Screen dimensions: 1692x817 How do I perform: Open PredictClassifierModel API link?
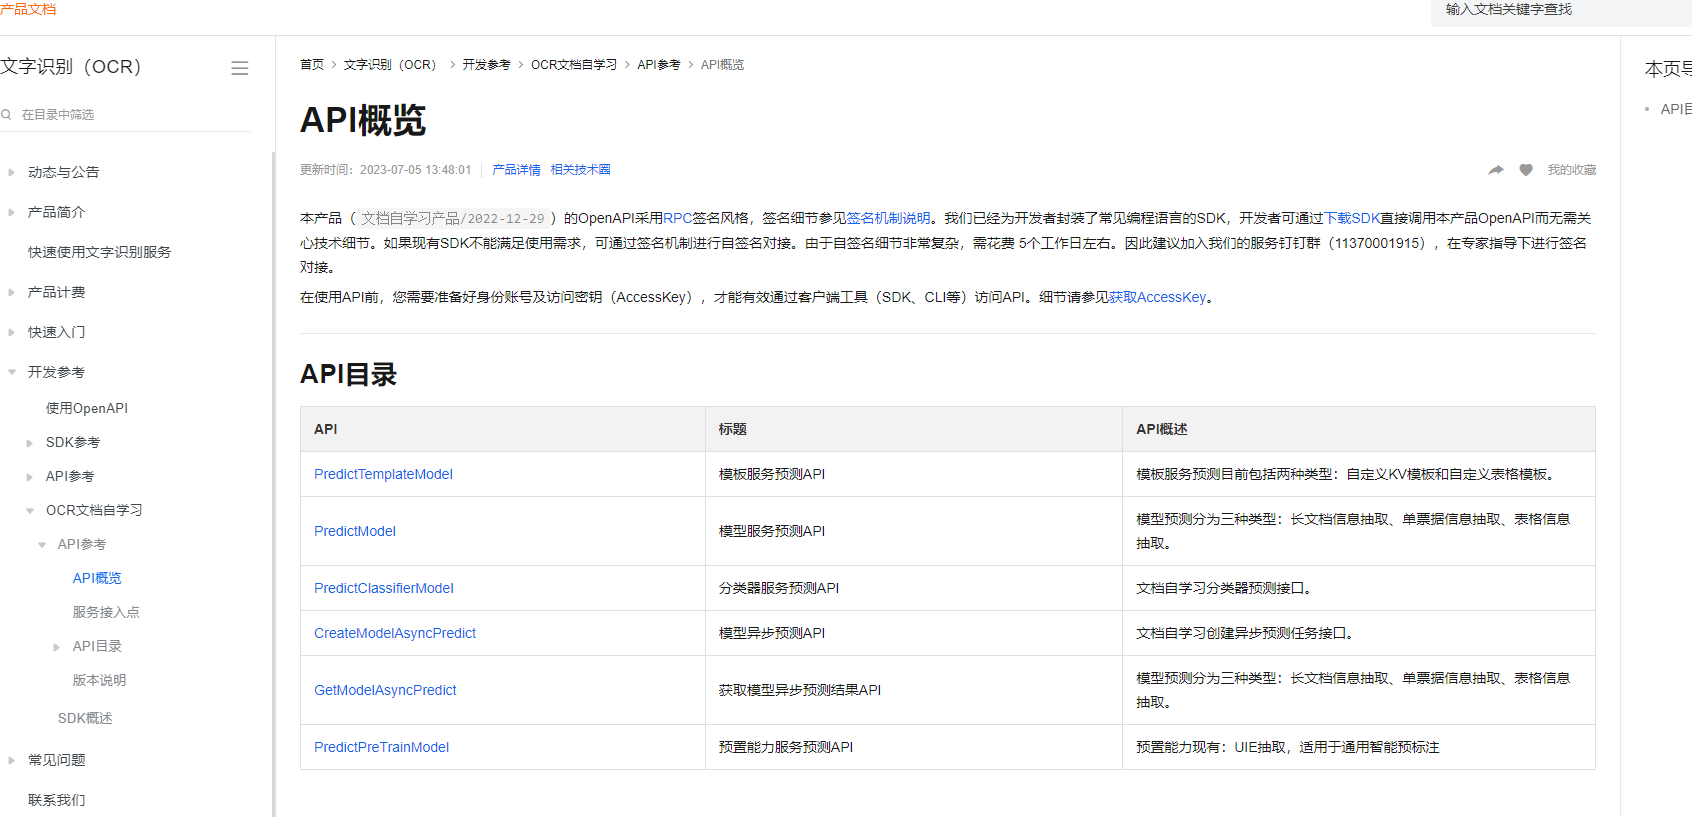click(x=384, y=588)
